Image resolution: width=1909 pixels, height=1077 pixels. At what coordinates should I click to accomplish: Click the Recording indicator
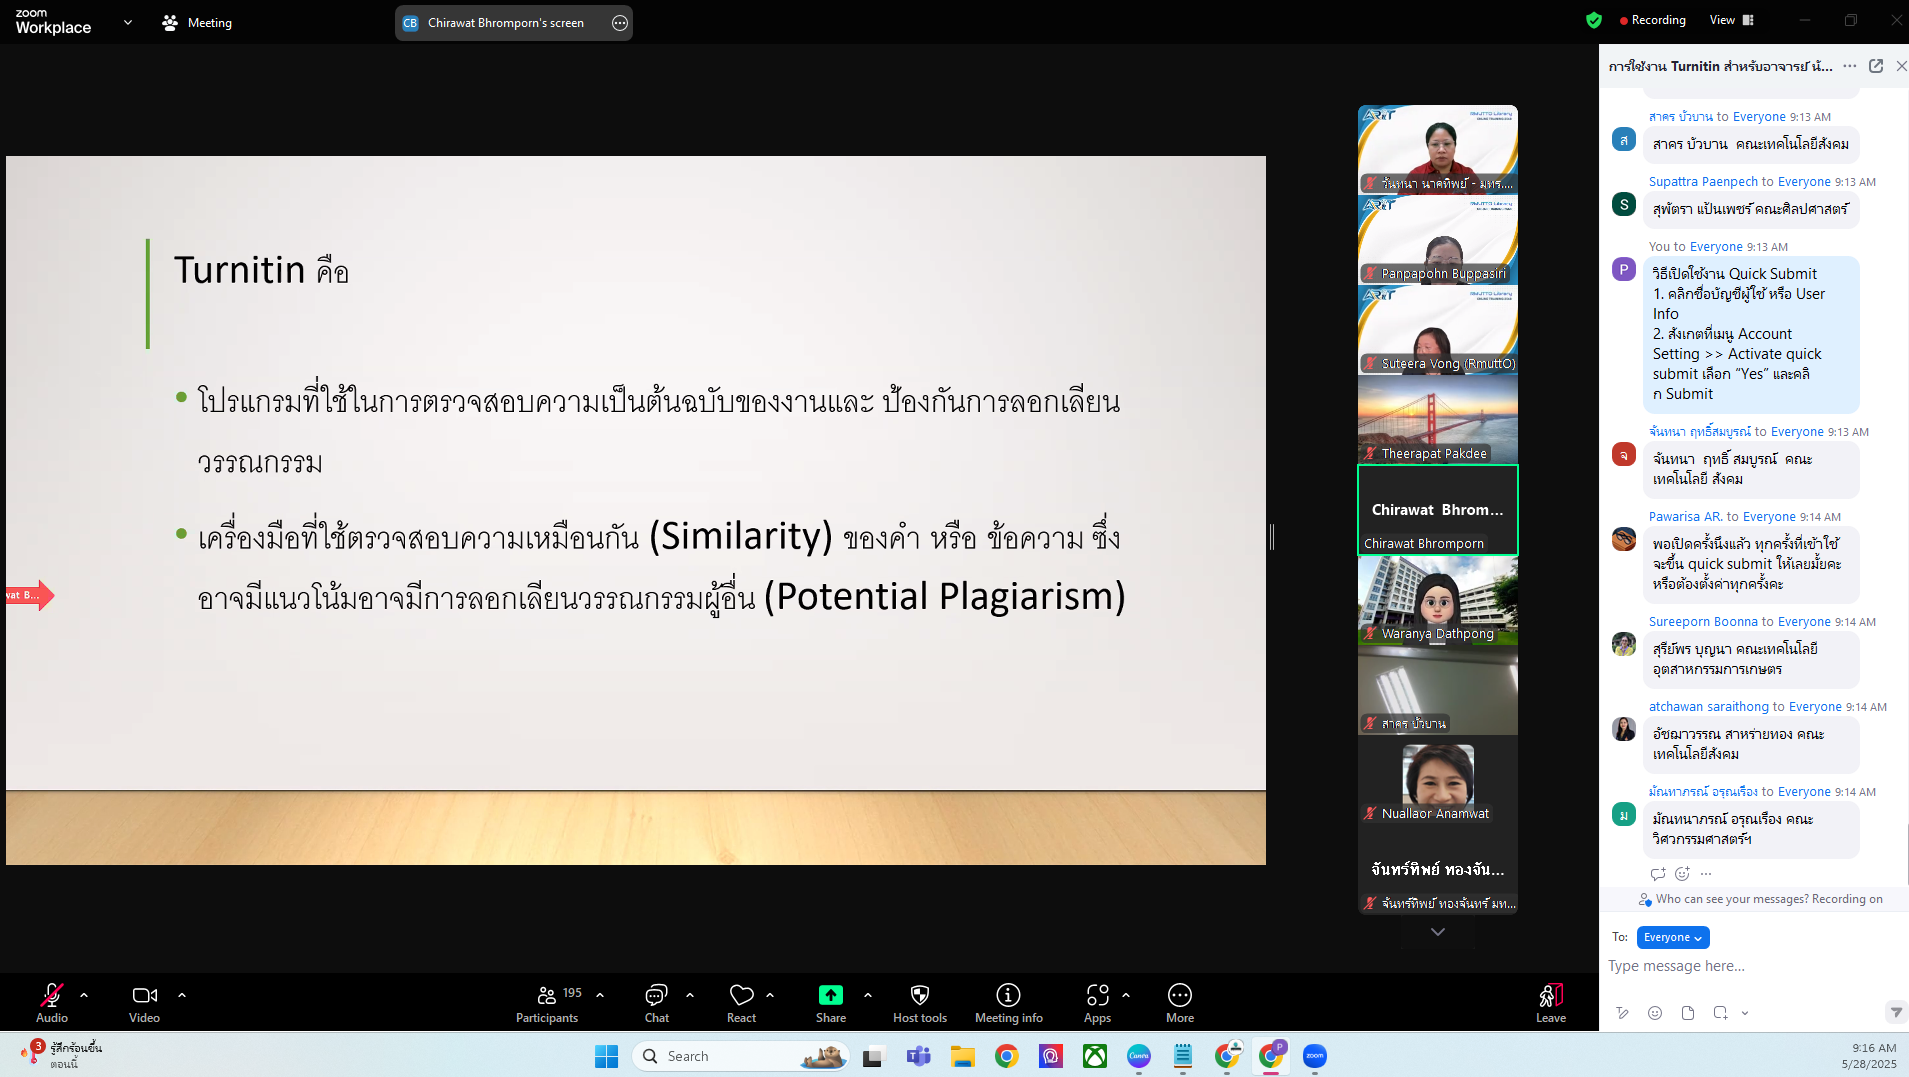point(1653,20)
